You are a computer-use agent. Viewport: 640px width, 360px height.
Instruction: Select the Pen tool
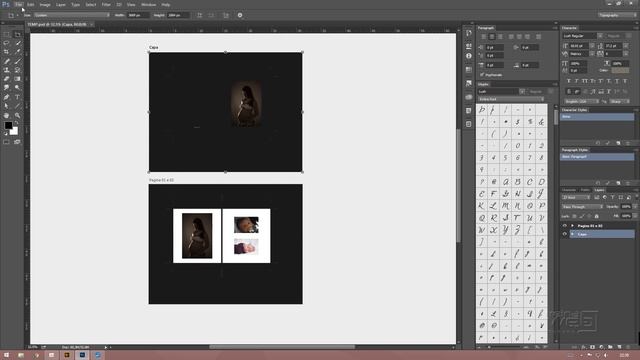[x=7, y=97]
